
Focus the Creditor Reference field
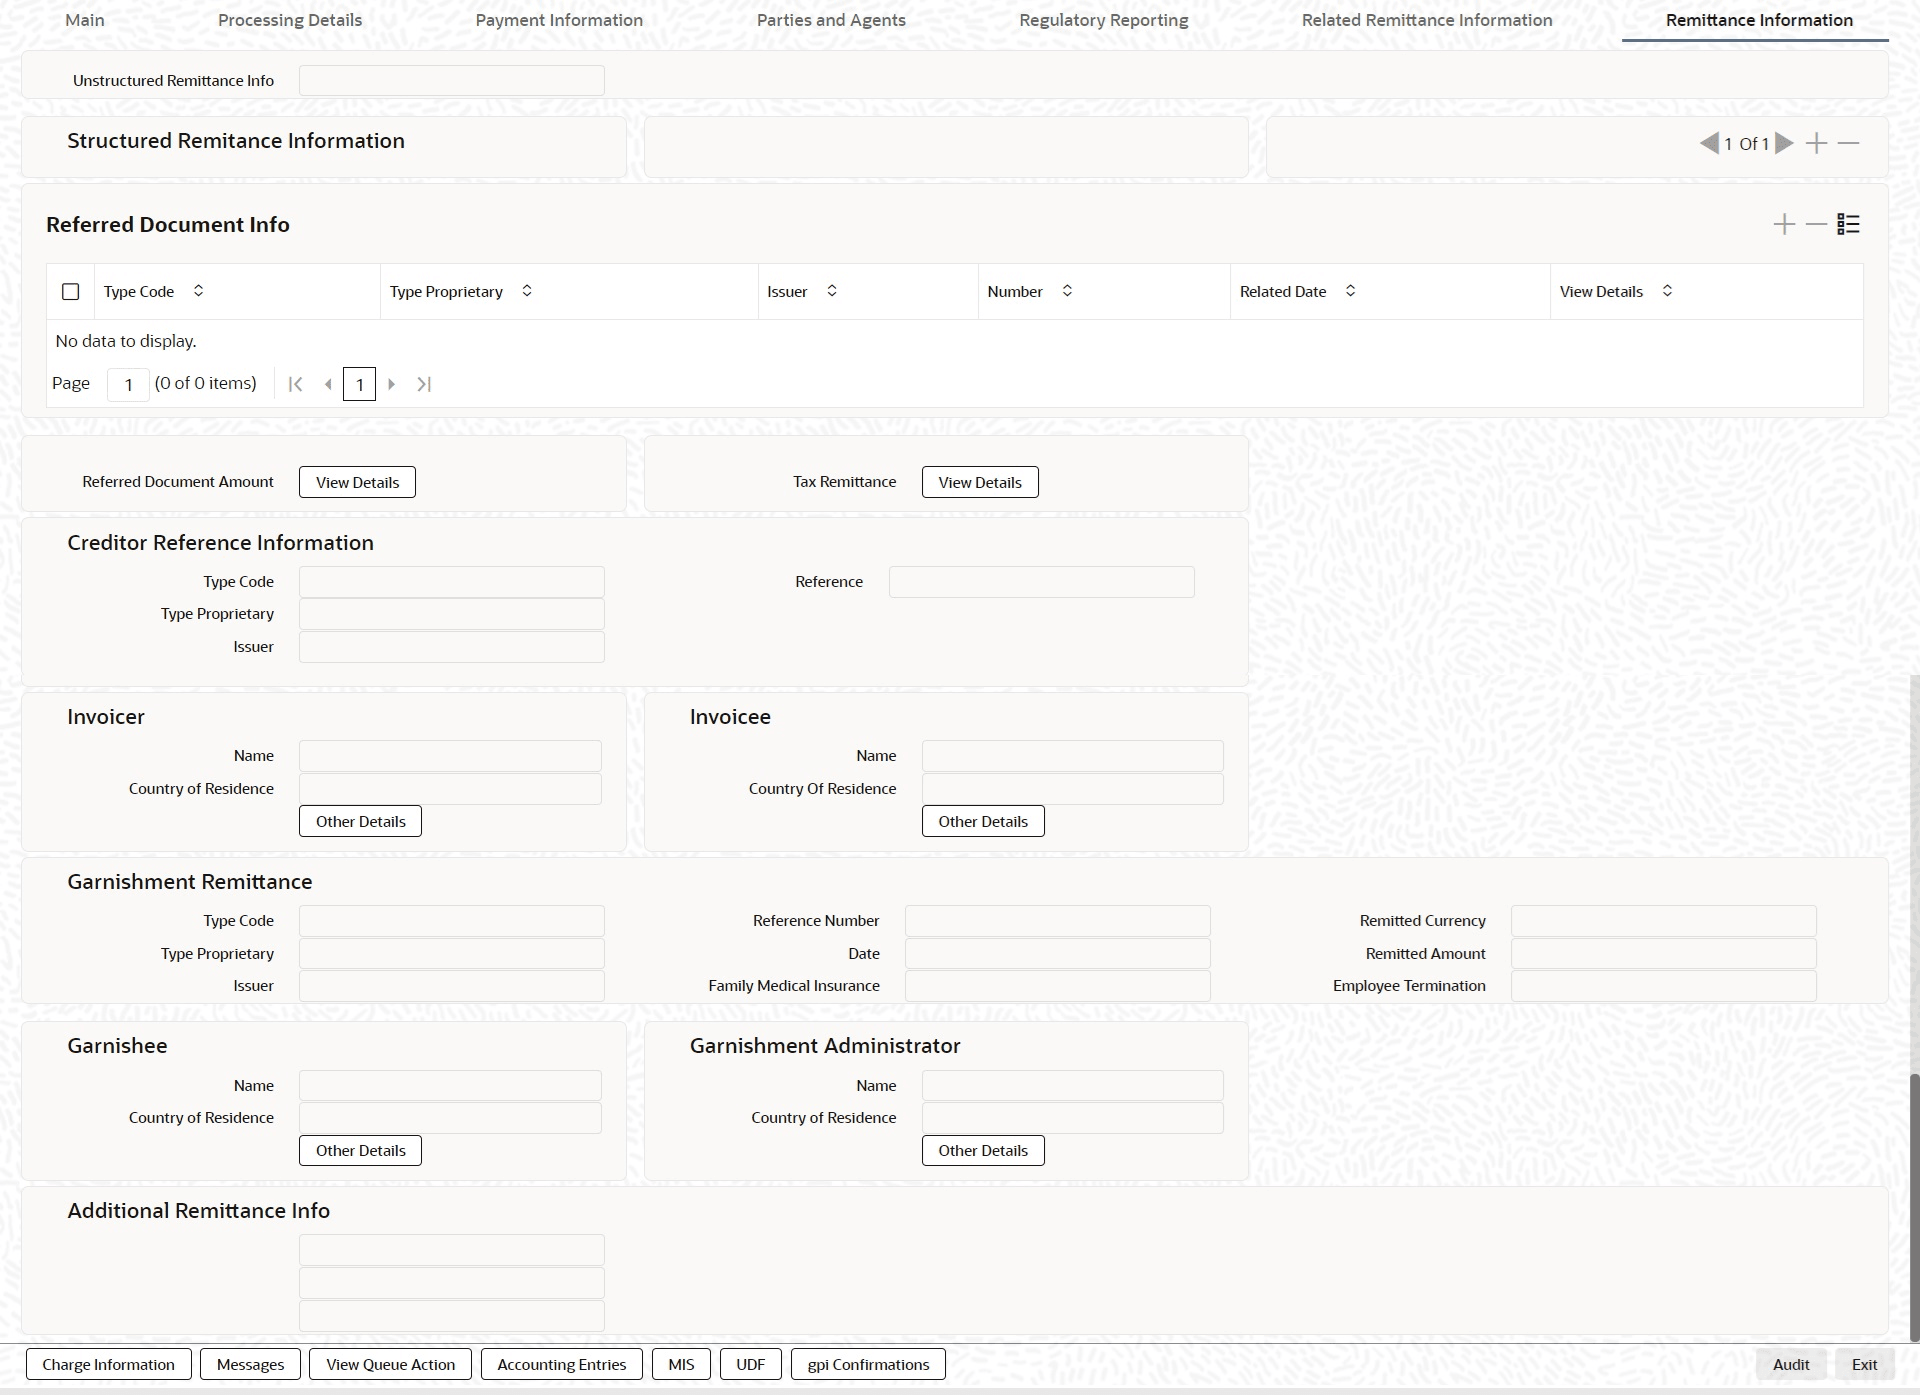click(x=1041, y=582)
